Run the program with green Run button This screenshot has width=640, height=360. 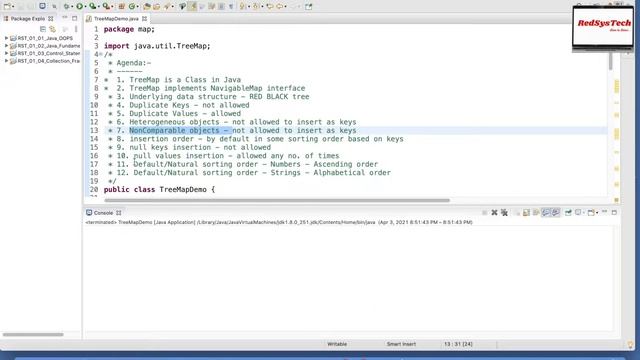[x=80, y=6]
